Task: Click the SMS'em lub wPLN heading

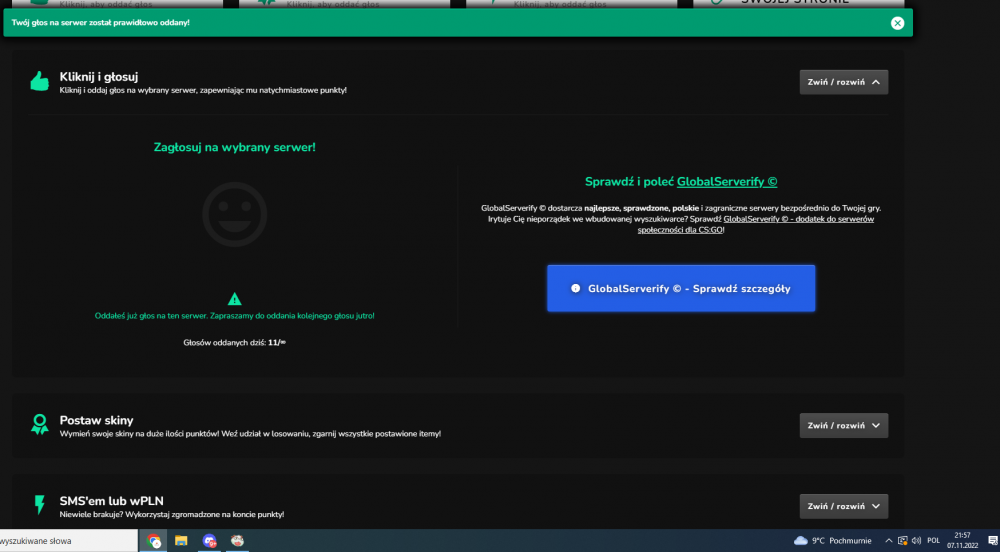Action: [x=112, y=501]
